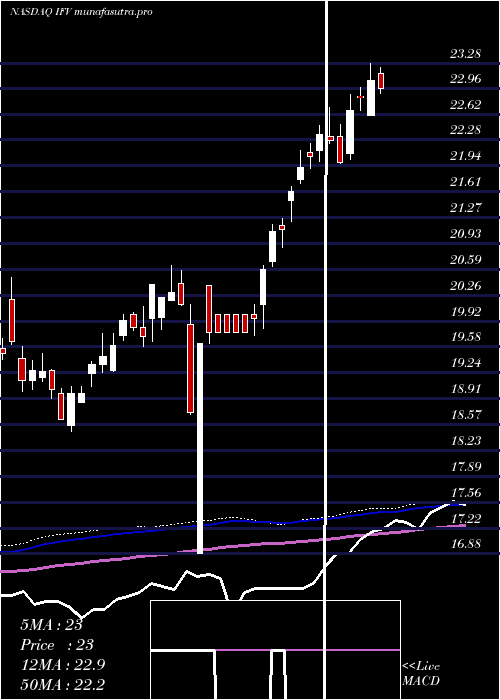Click the 18.23 price axis label

pyautogui.click(x=465, y=440)
